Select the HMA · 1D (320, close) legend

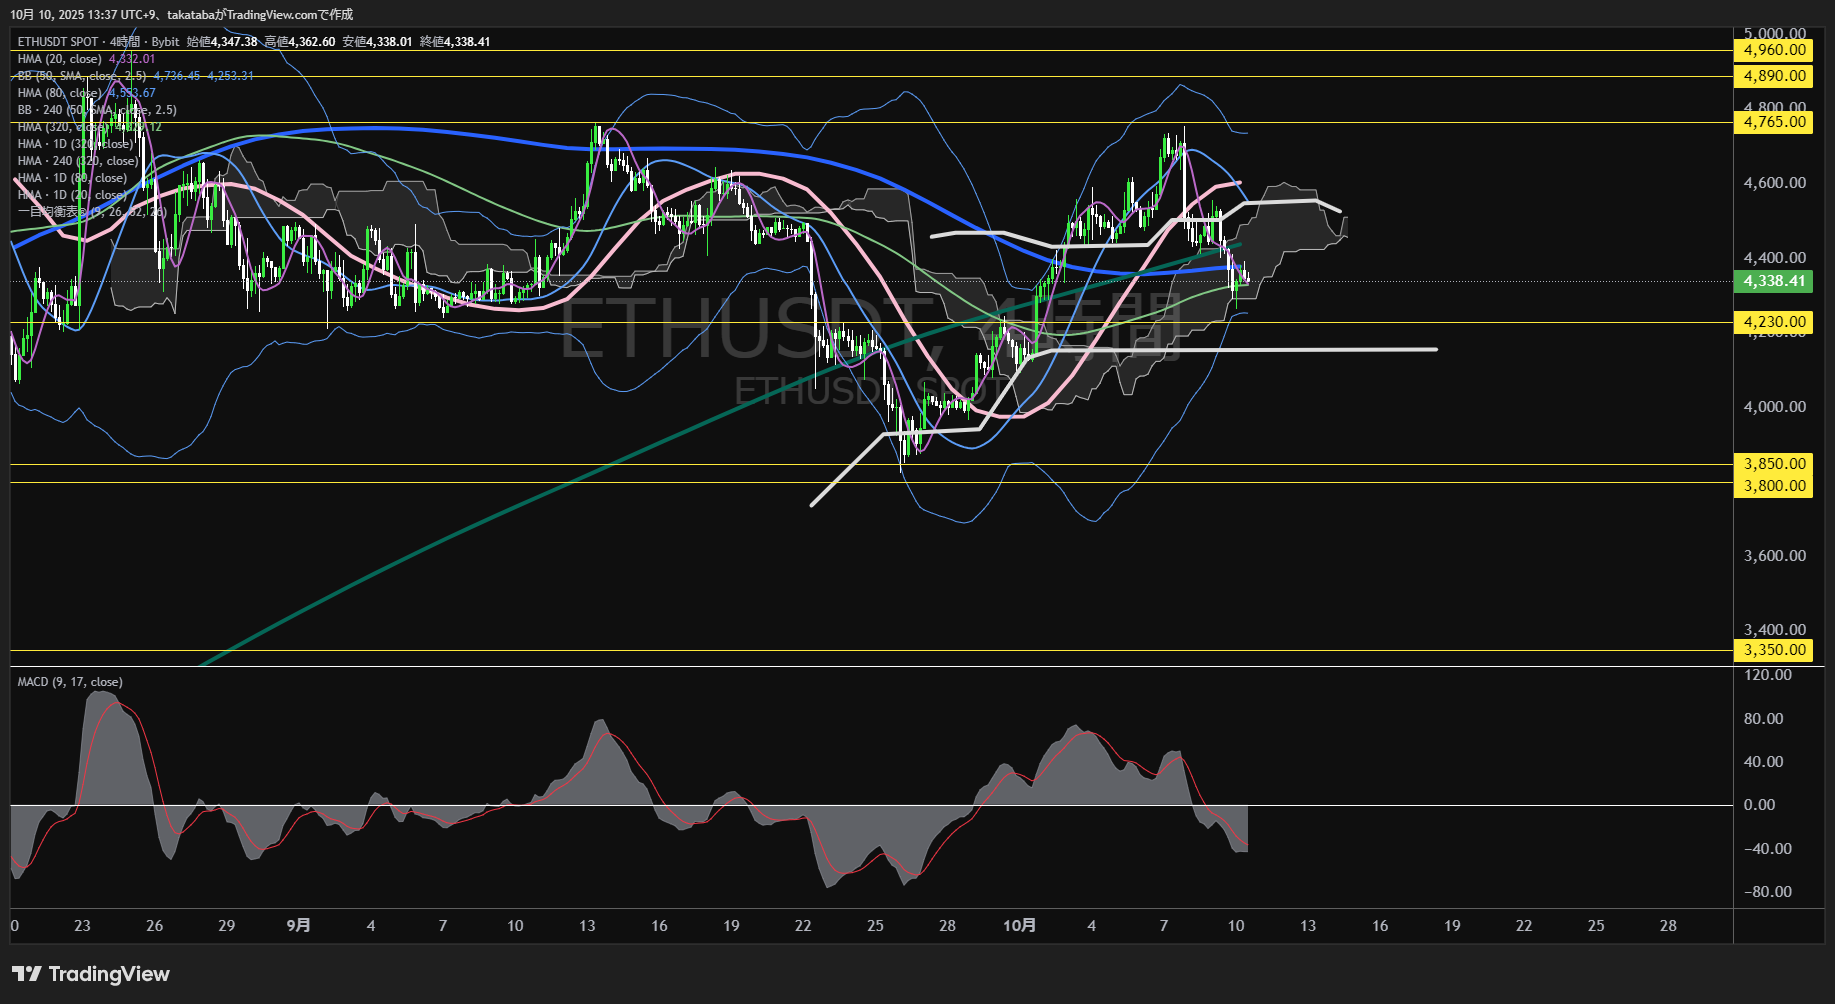[75, 144]
